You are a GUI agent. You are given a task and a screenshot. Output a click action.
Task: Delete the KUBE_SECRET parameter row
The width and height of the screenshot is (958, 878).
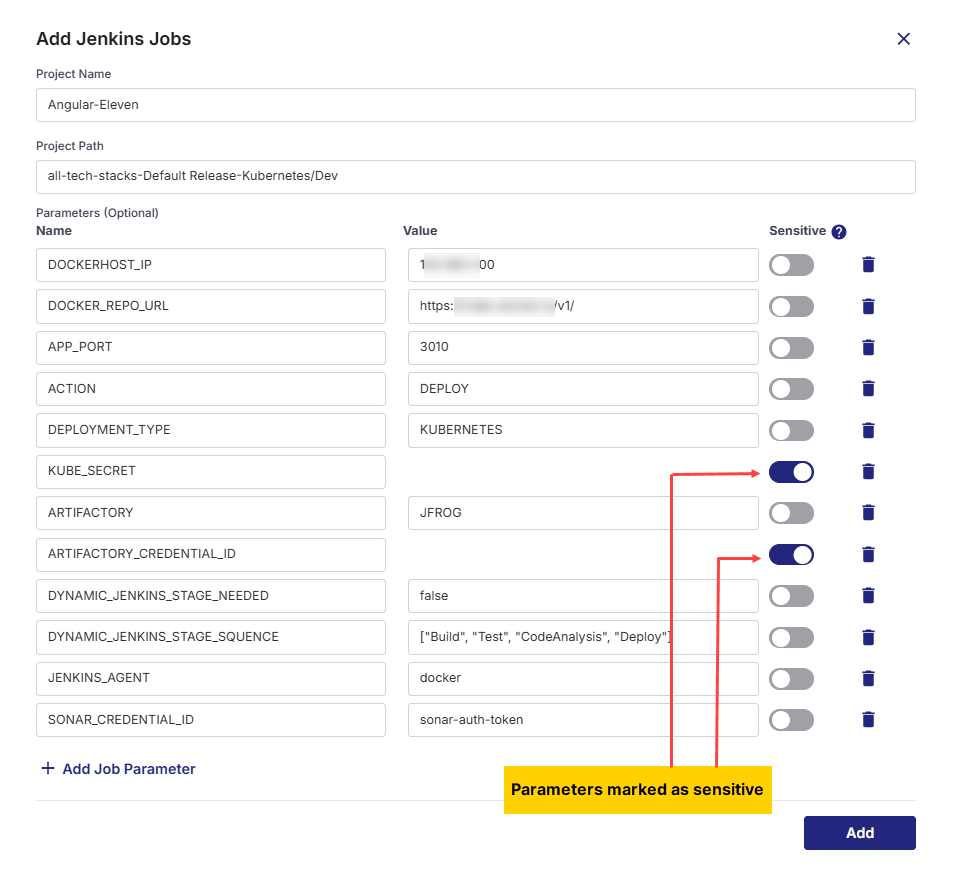pos(868,472)
